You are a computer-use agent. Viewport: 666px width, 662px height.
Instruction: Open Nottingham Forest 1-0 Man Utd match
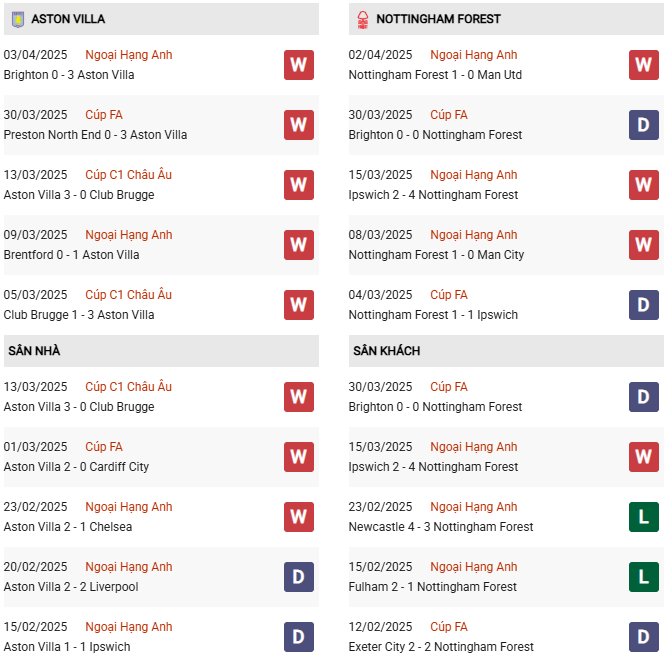pyautogui.click(x=435, y=75)
